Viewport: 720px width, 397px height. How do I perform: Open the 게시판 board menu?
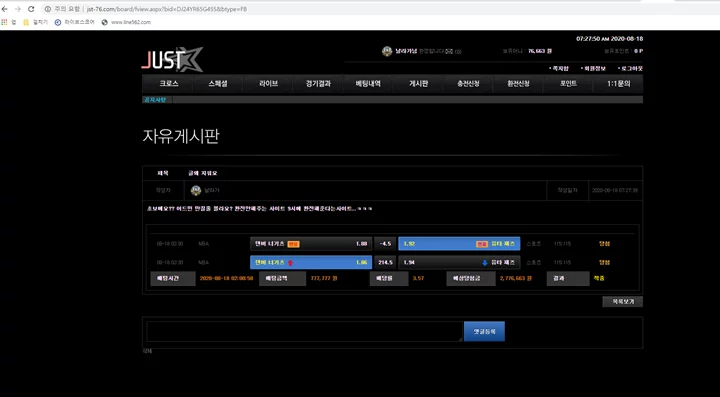pyautogui.click(x=418, y=84)
